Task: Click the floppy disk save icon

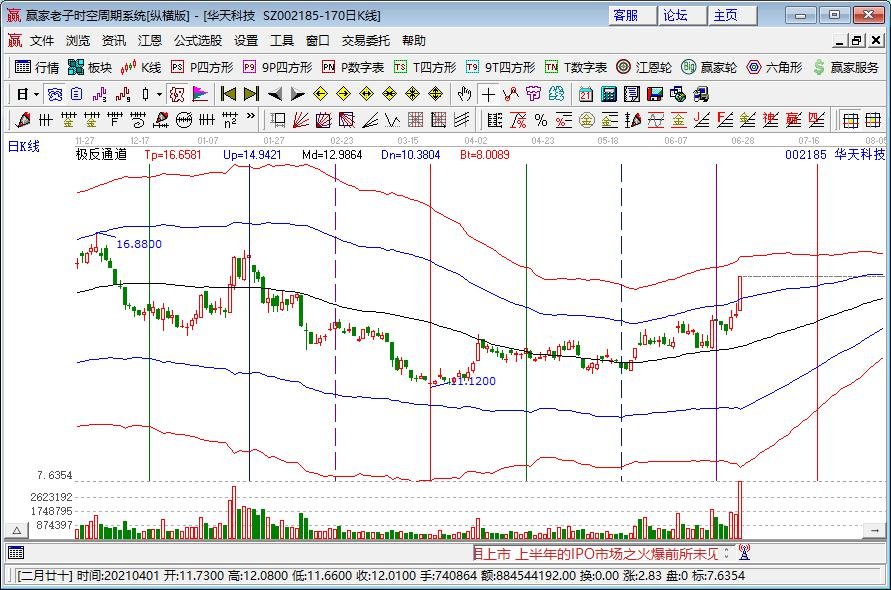Action: tap(655, 94)
